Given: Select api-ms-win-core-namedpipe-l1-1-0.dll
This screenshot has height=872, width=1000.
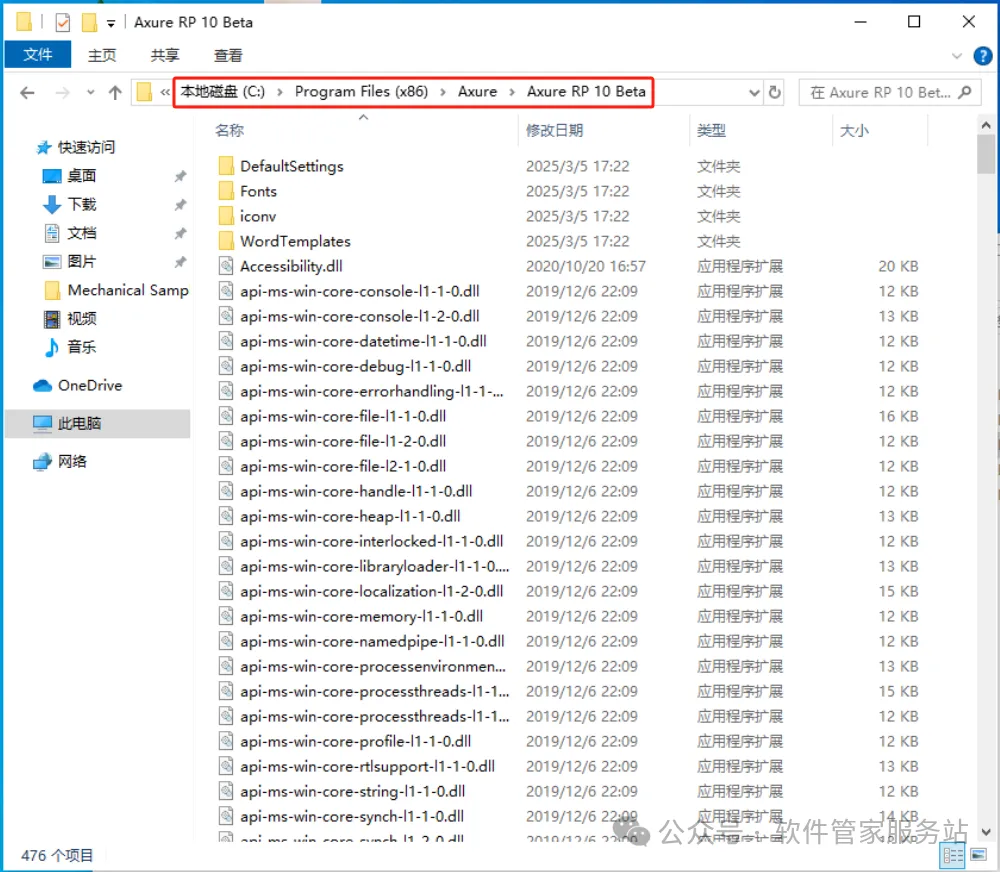Looking at the screenshot, I should click(372, 641).
